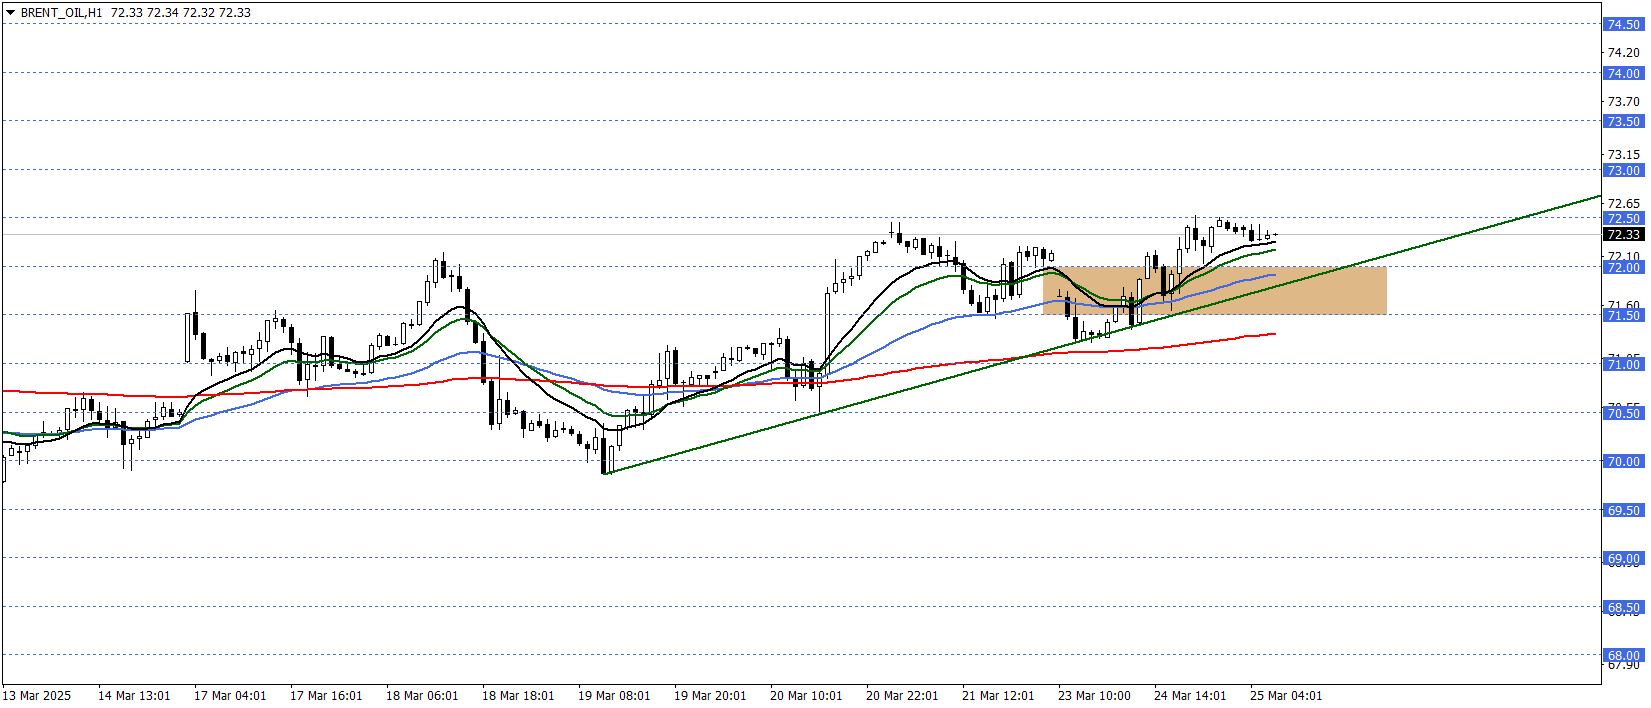Click the 14 Mar 13:01 time label
Screen dimensions: 1651x708
(x=134, y=696)
